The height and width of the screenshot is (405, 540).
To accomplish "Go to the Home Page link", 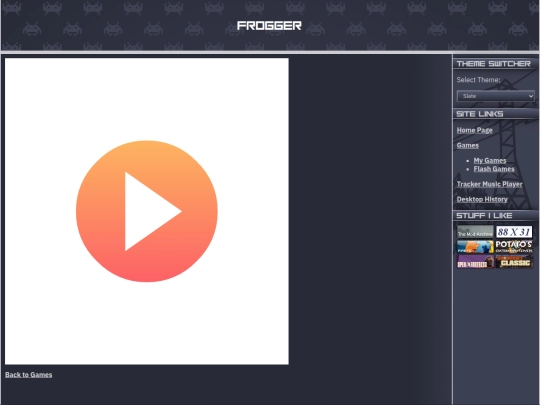I will 474,130.
